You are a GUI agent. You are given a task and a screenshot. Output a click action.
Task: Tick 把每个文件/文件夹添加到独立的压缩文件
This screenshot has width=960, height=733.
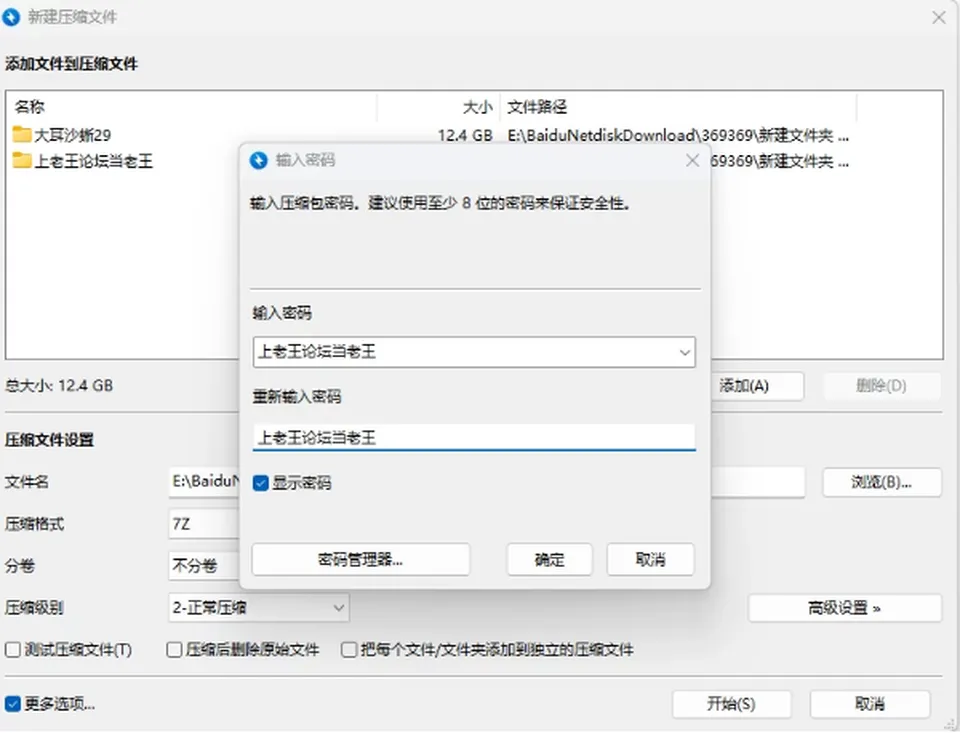point(349,649)
